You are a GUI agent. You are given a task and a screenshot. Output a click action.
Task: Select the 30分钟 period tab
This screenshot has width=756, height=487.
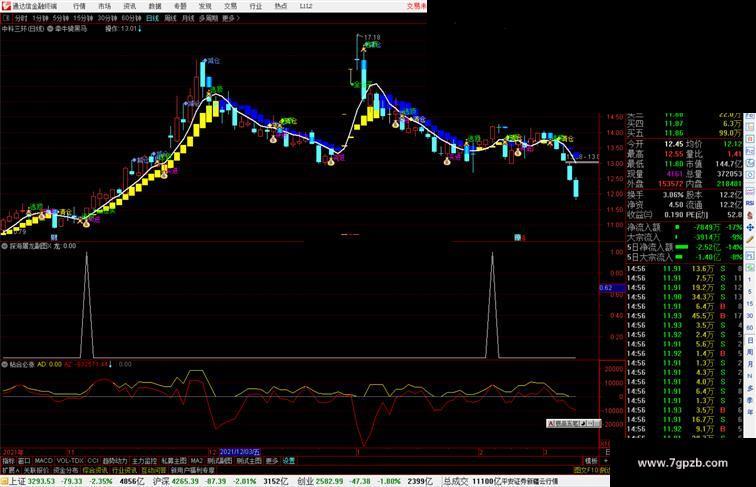point(107,18)
